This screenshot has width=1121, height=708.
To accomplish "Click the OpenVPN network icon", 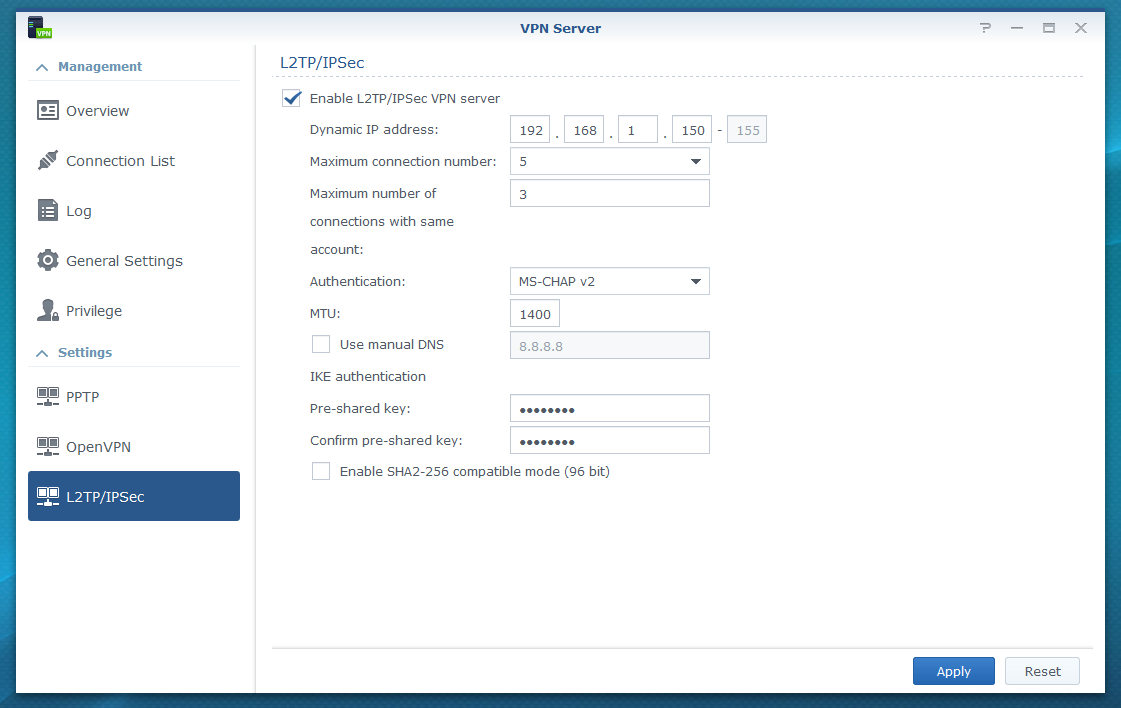I will [47, 447].
